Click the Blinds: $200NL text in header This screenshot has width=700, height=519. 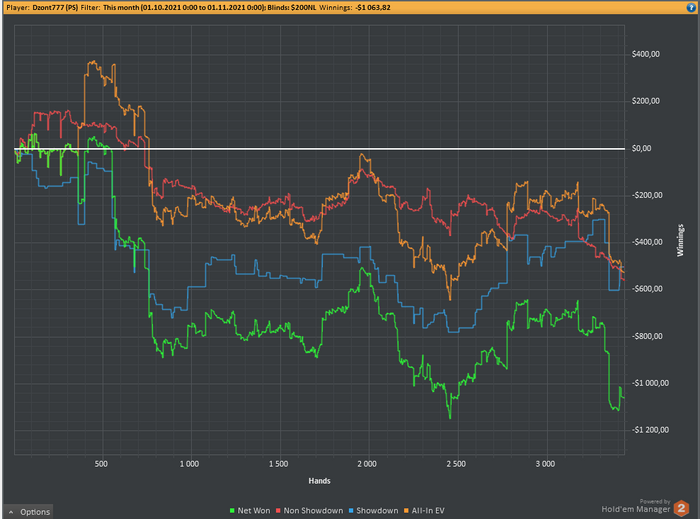point(292,7)
